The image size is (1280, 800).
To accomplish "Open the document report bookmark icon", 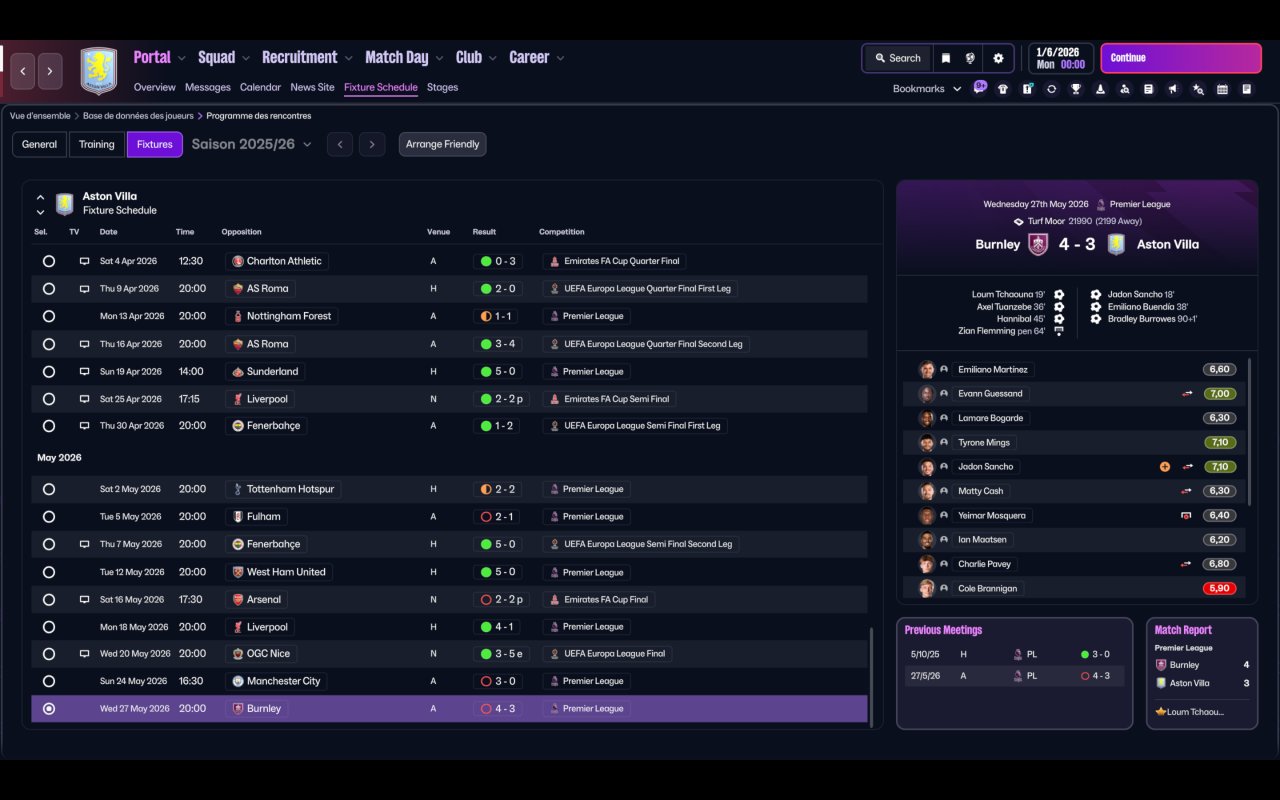I will 1148,89.
